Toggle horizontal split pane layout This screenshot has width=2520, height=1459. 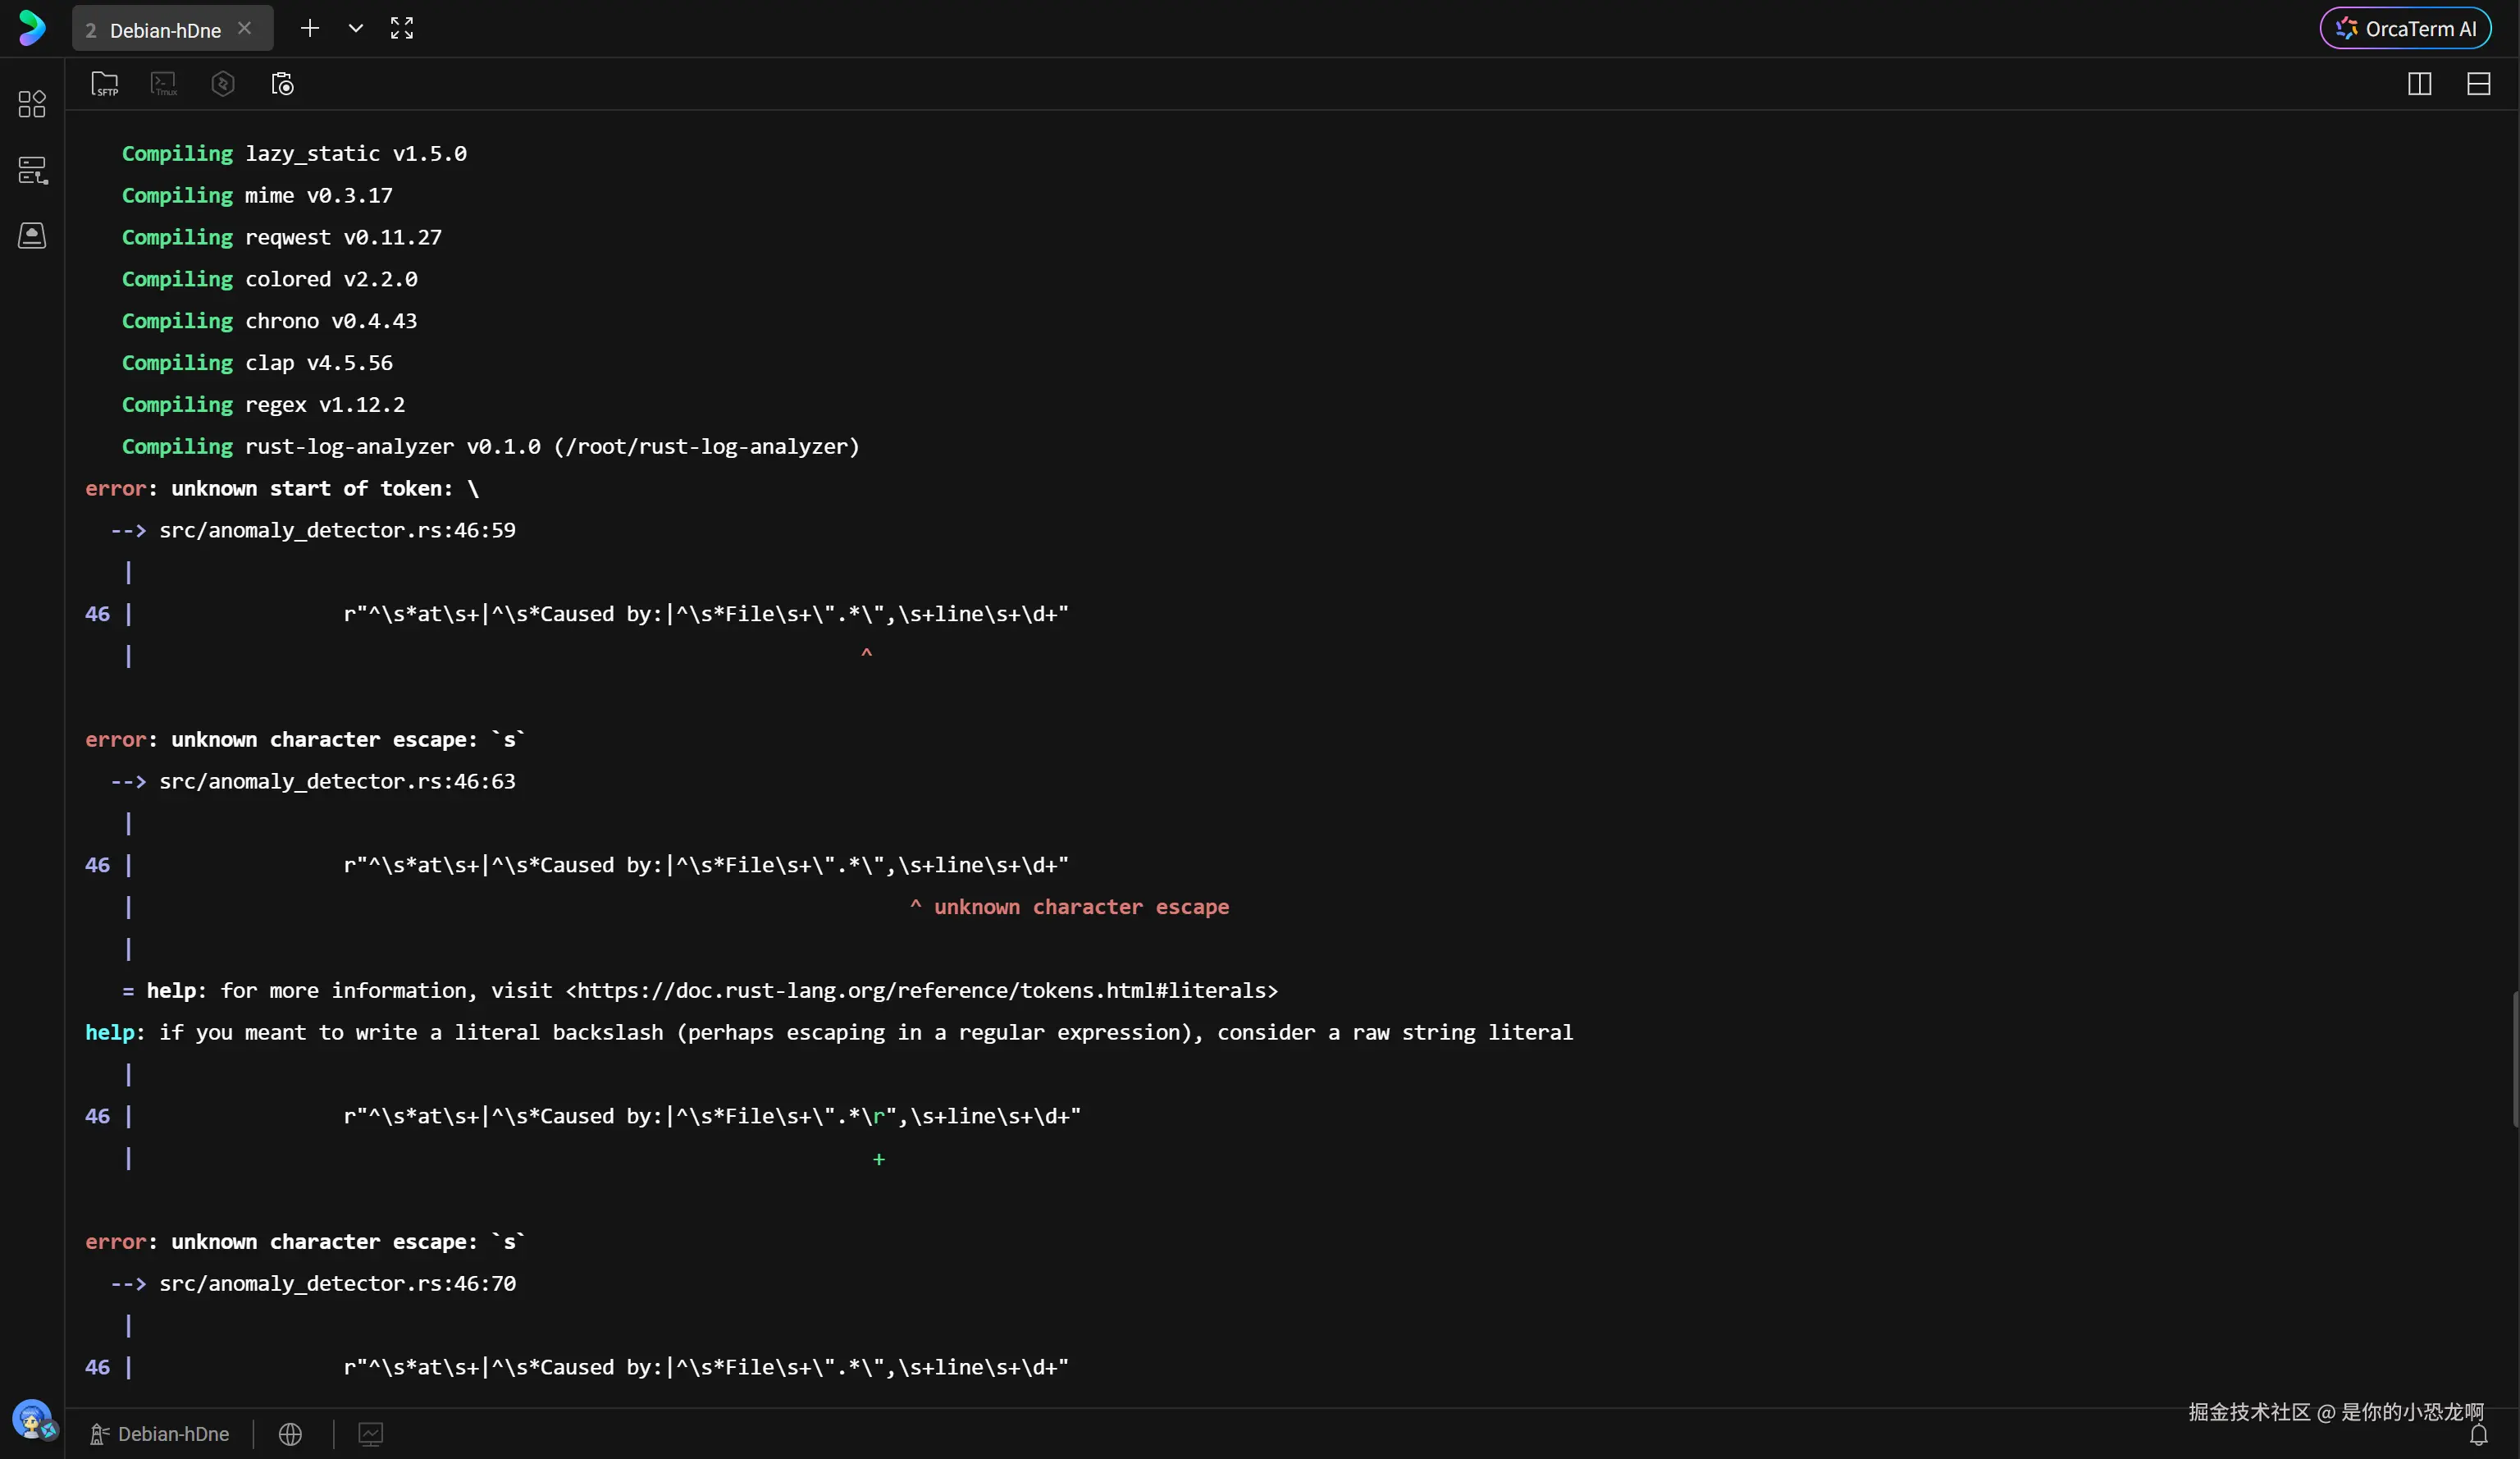click(2478, 84)
